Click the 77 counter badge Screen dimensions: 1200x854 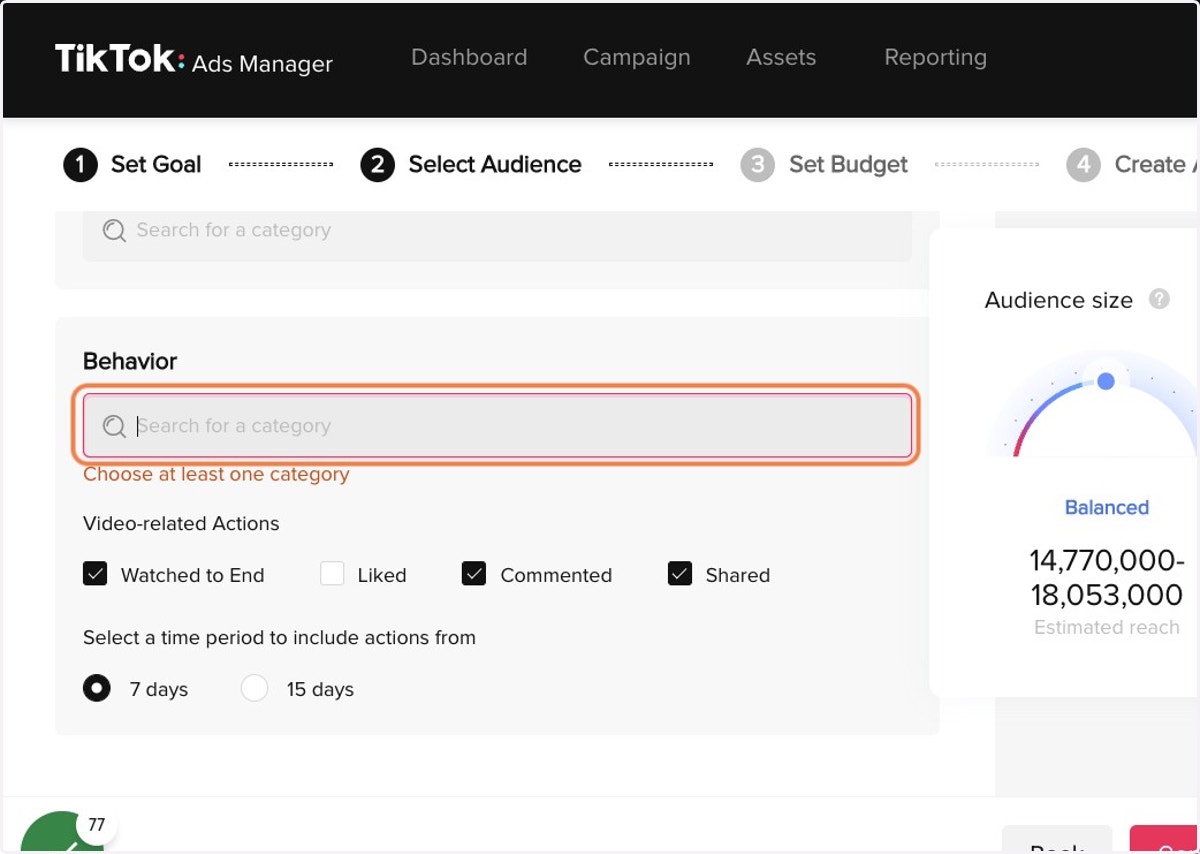pyautogui.click(x=96, y=825)
